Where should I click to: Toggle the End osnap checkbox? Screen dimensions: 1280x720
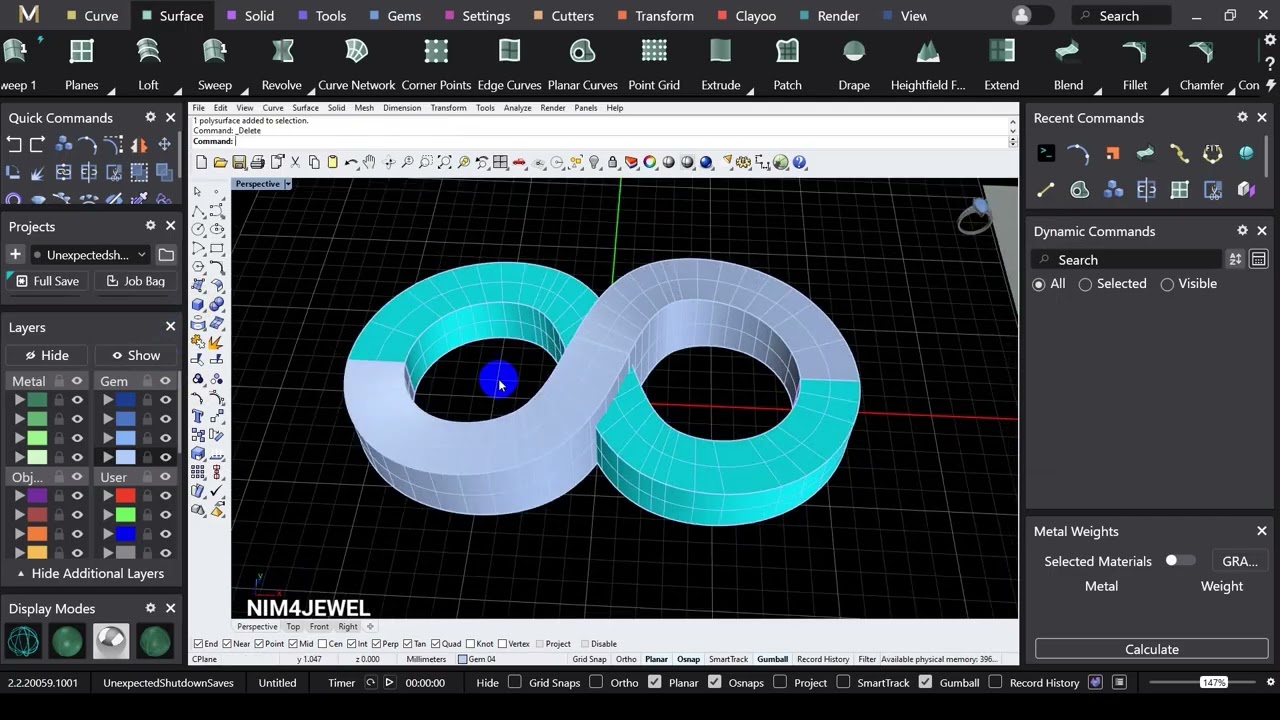coord(199,644)
